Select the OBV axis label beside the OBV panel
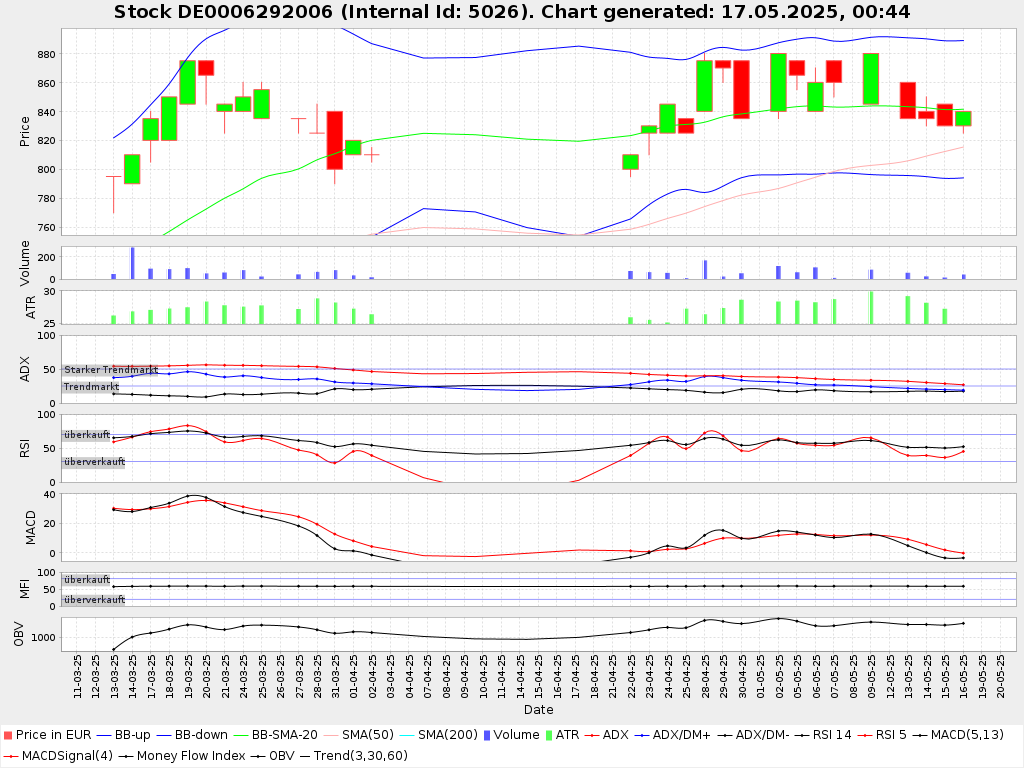1024x768 pixels. point(18,634)
